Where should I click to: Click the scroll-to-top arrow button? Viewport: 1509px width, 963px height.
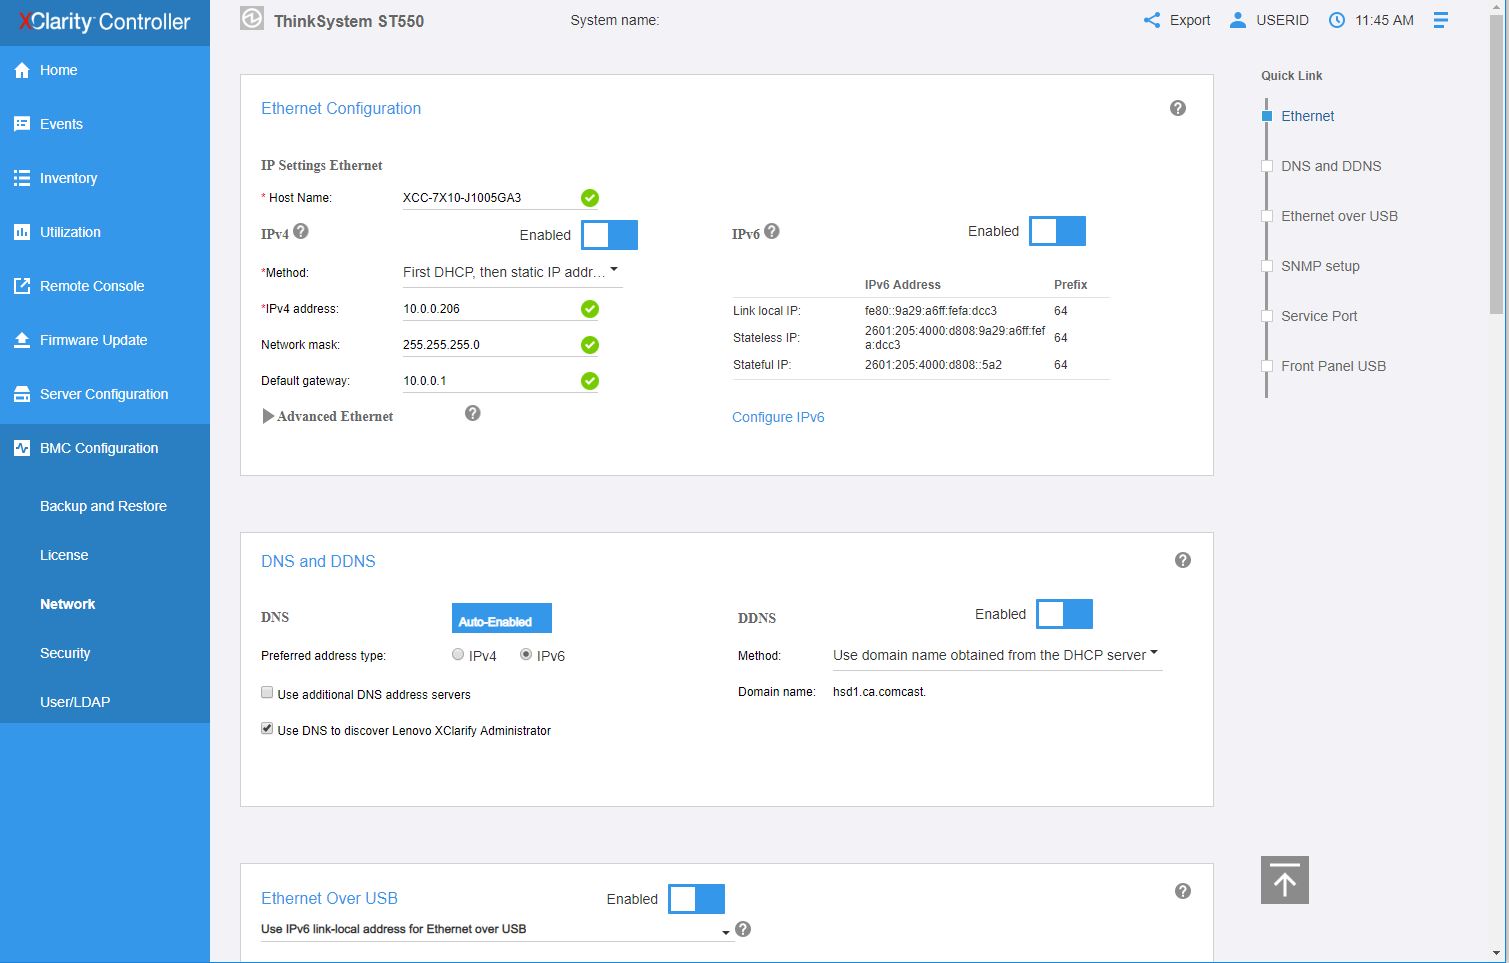click(1285, 880)
